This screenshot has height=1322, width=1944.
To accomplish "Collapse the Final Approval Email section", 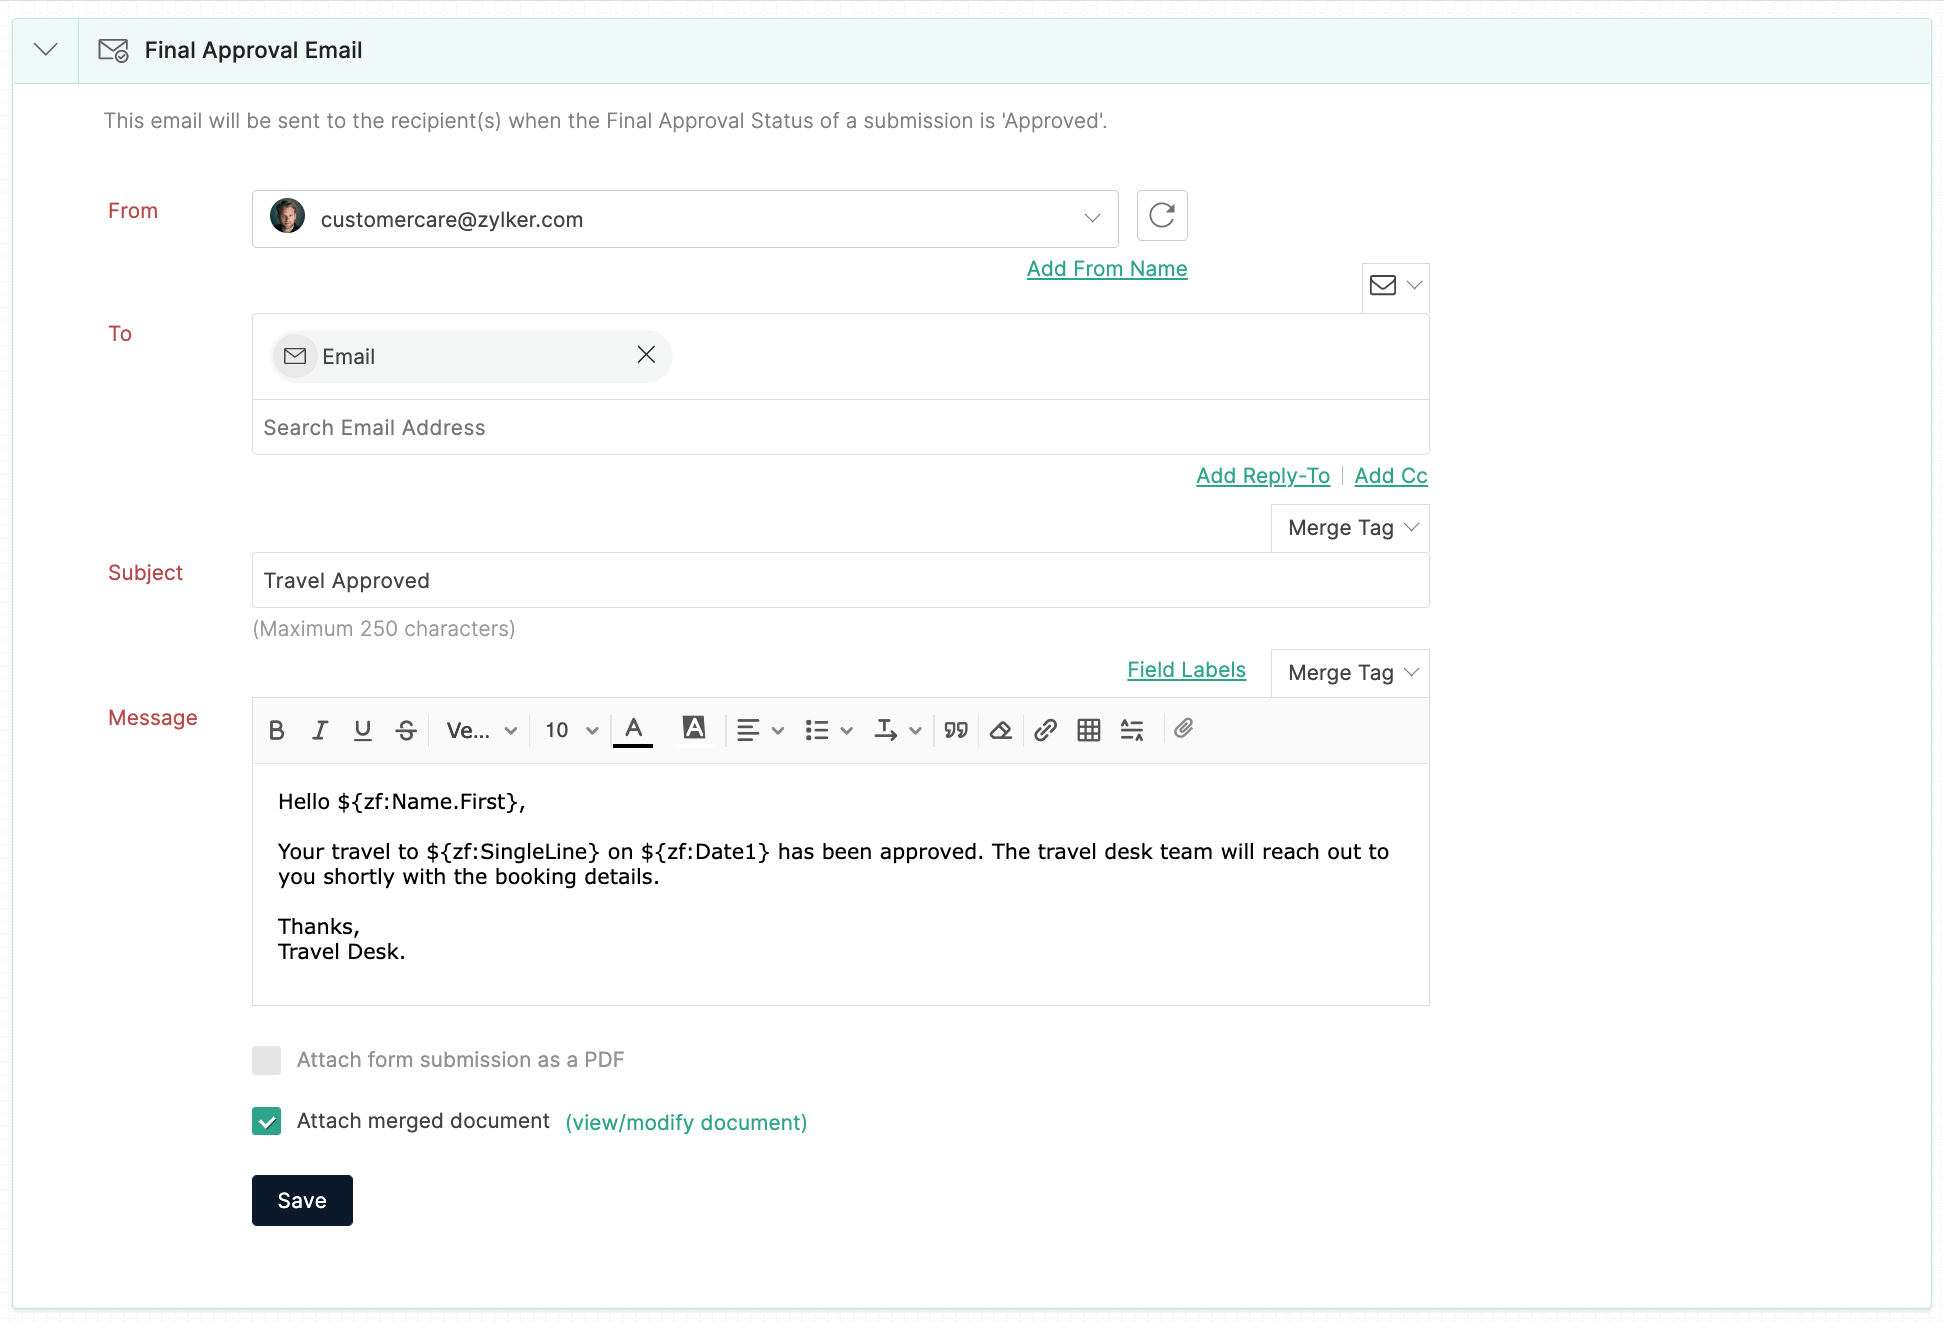I will point(46,50).
